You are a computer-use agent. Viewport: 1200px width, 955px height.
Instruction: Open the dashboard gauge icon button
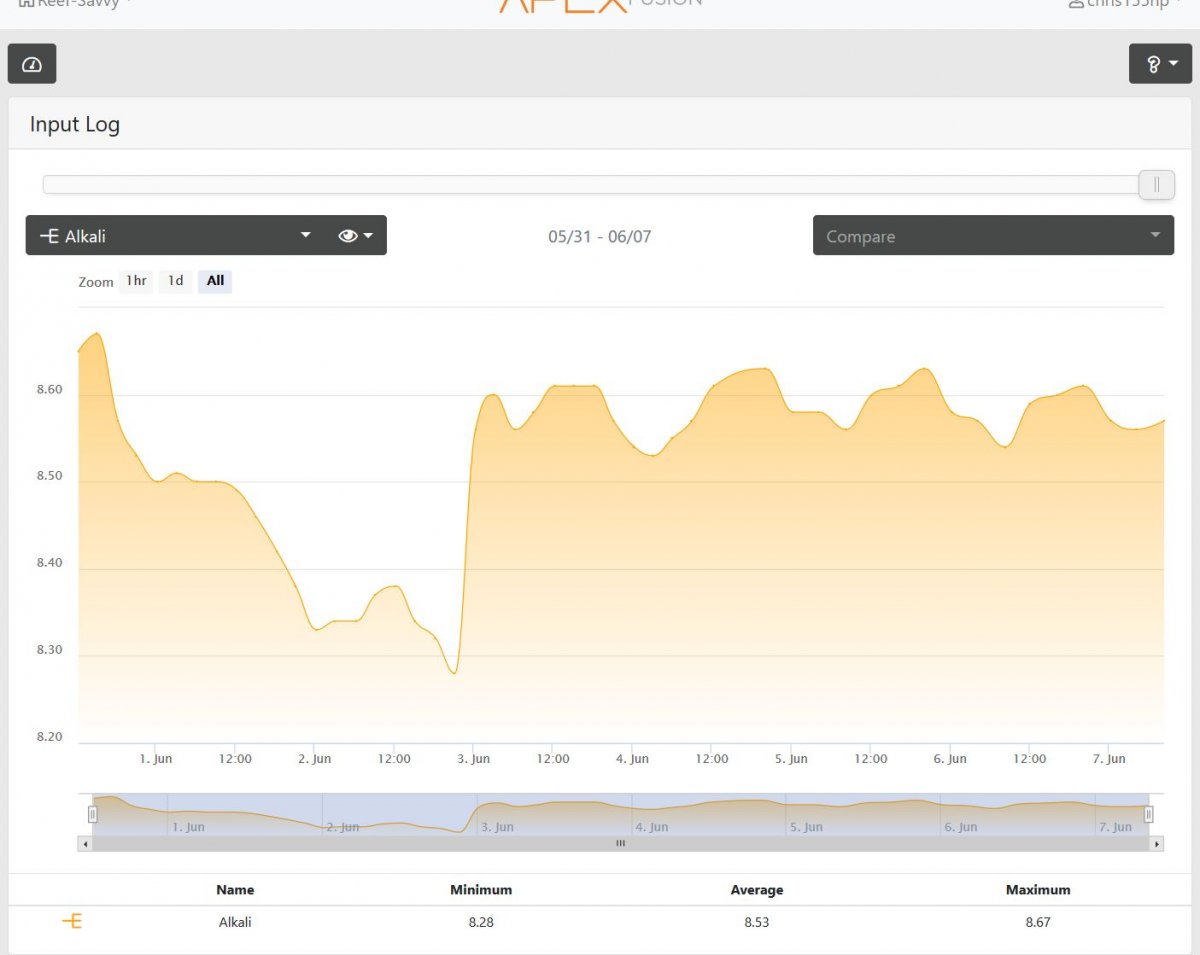pyautogui.click(x=32, y=64)
